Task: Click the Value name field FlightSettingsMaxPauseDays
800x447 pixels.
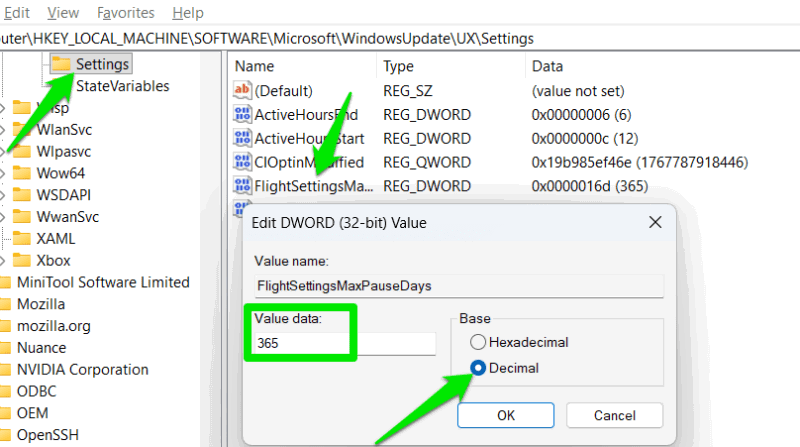Action: pos(459,286)
